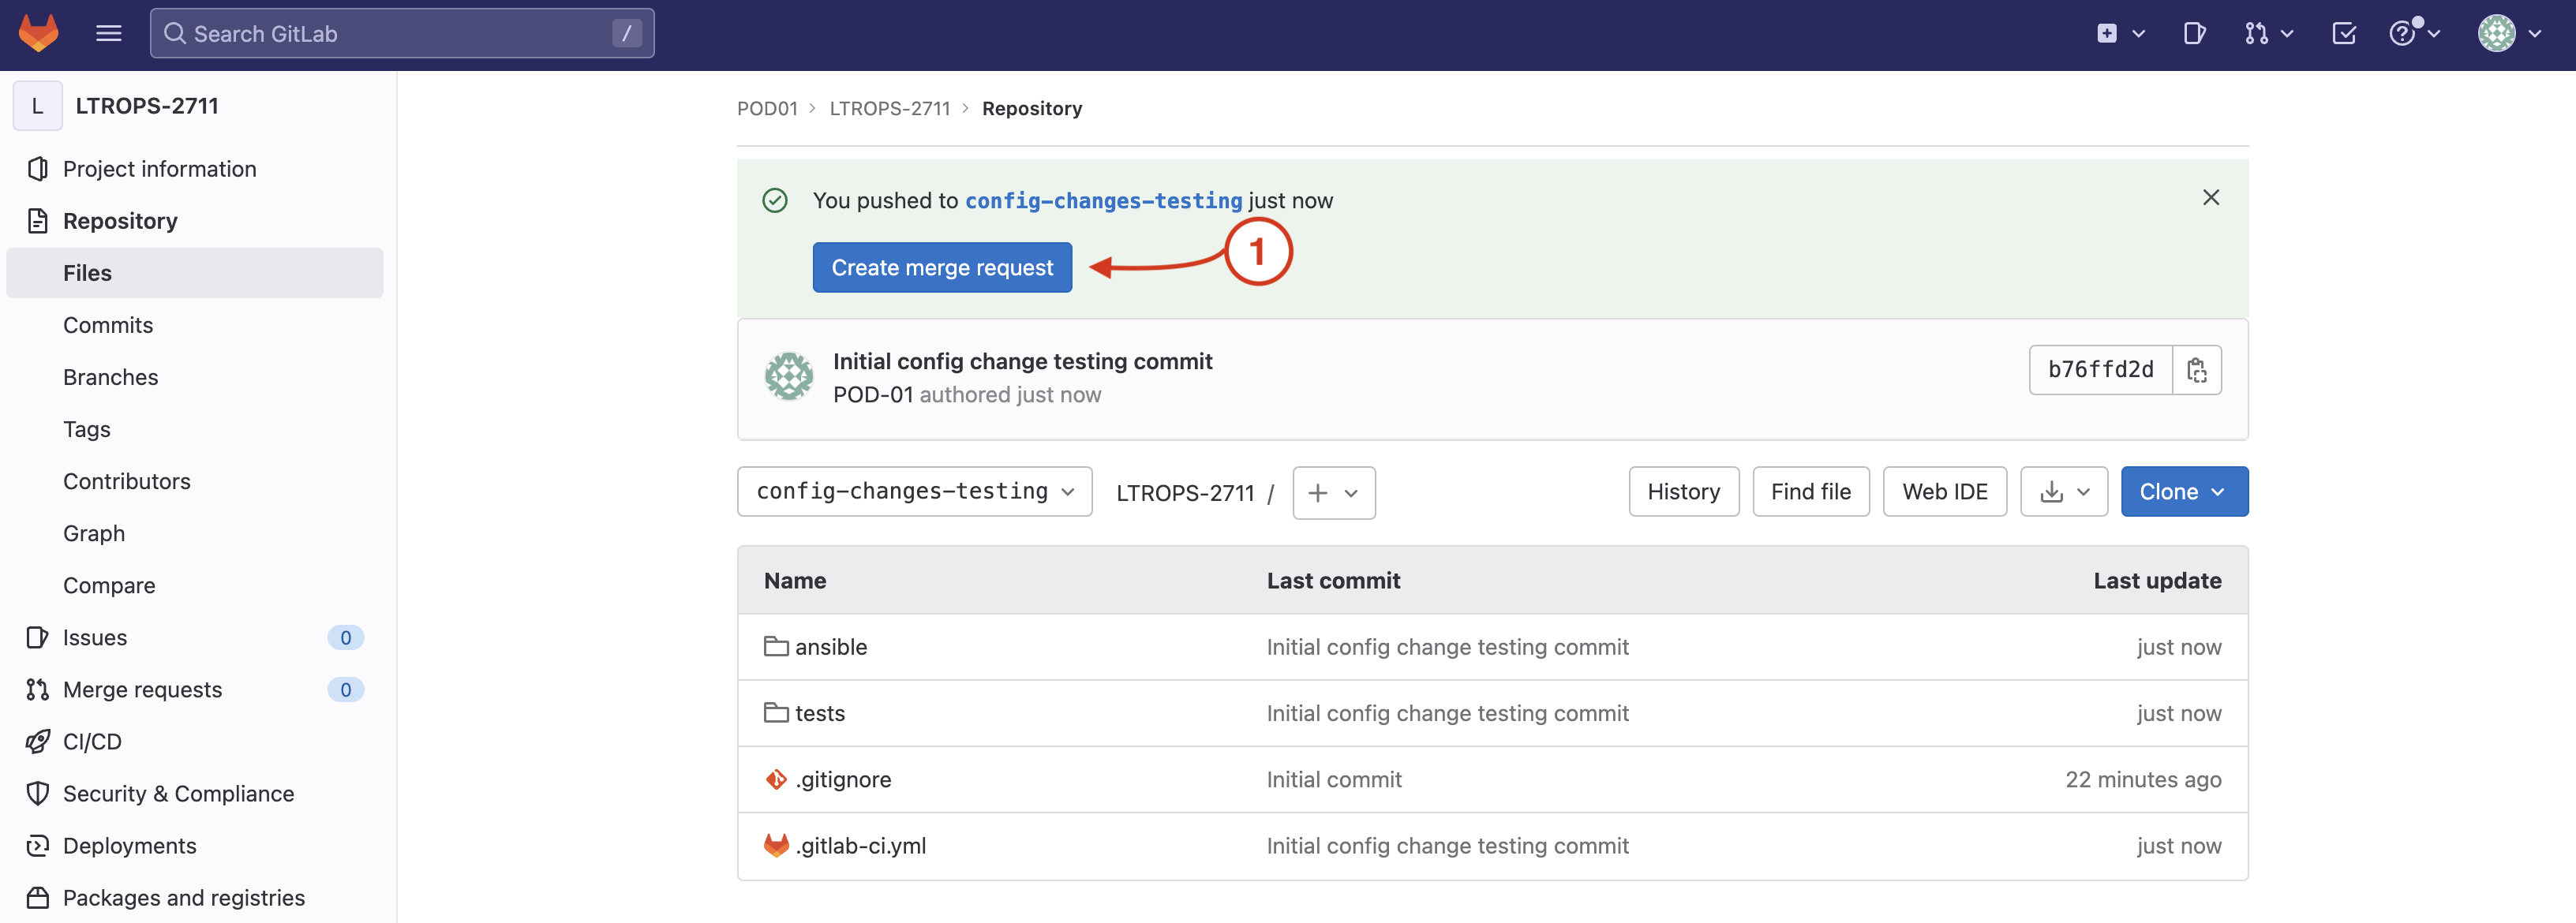Click the Issues sidebar icon
2576x923 pixels.
point(38,637)
